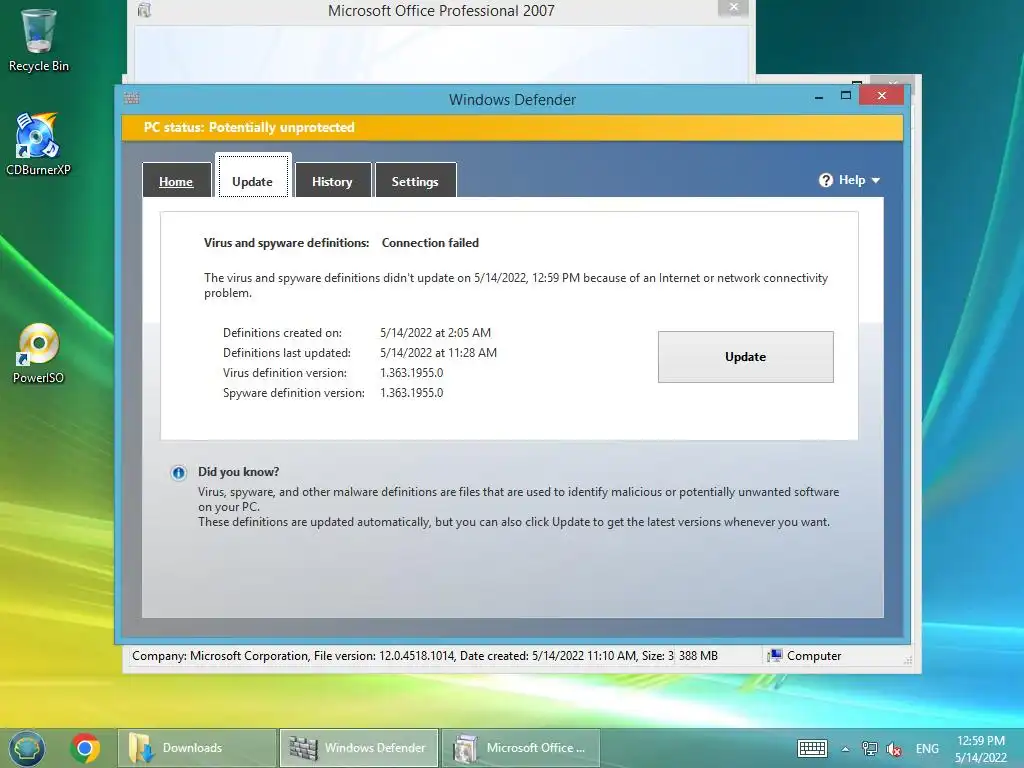The image size is (1024, 768).
Task: Click the Defender brick wall taskbar icon
Action: click(303, 748)
